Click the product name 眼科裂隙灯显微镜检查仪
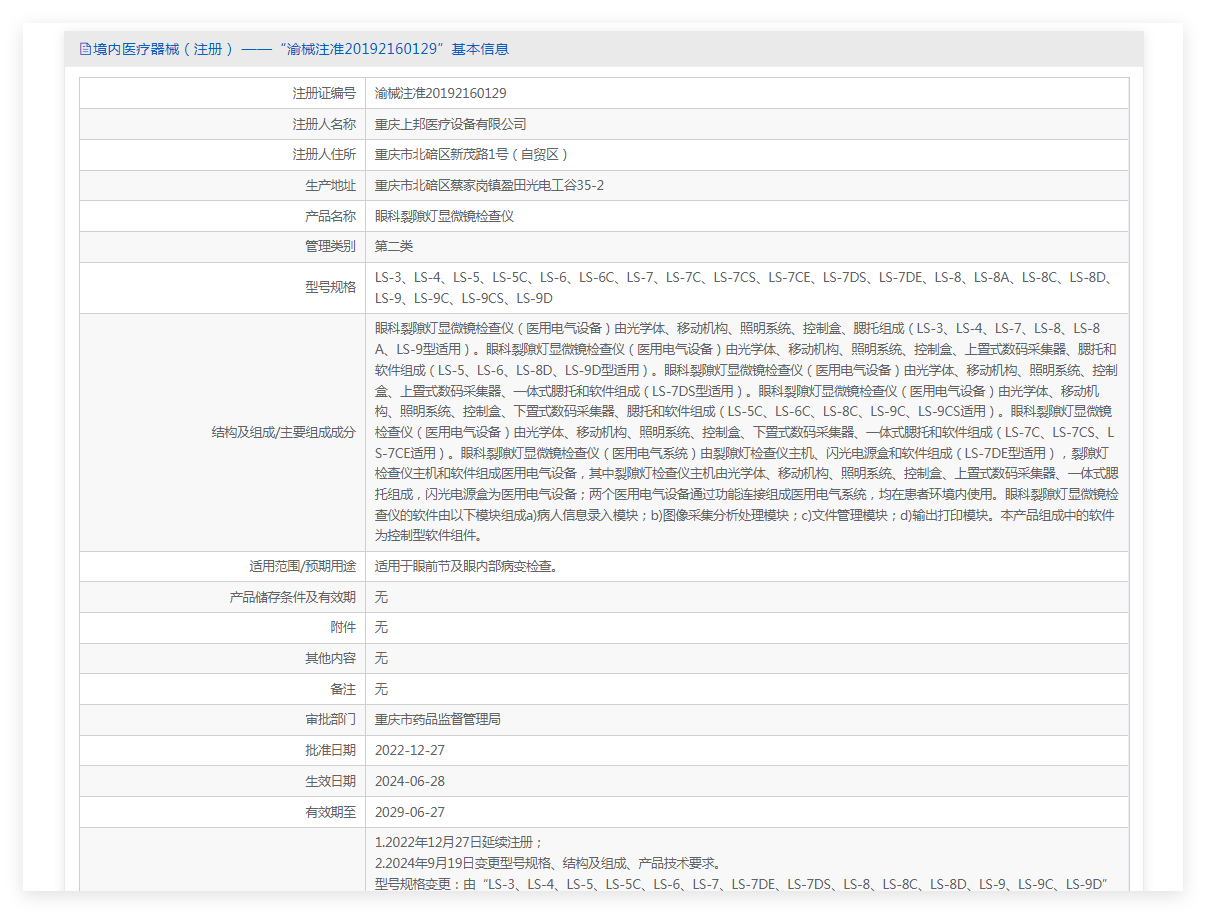 [444, 216]
